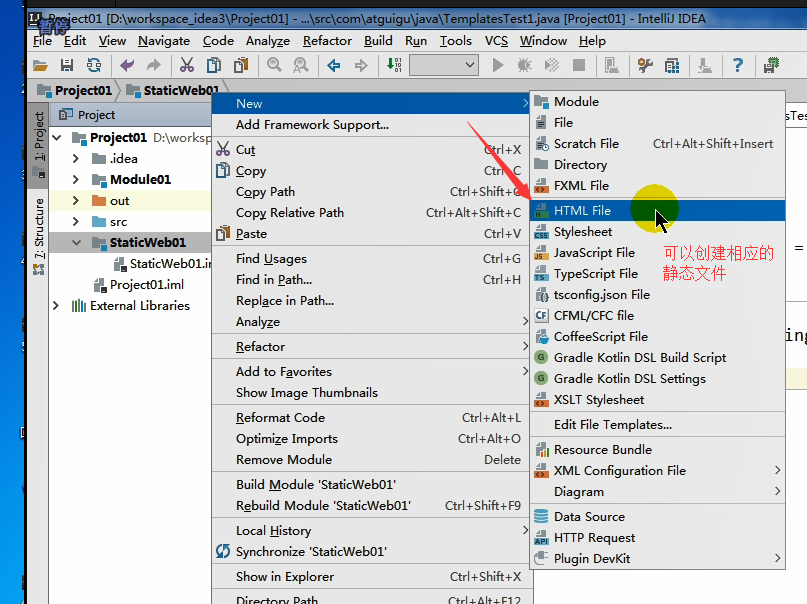
Task: Choose Directory from New submenu
Action: 657,165
